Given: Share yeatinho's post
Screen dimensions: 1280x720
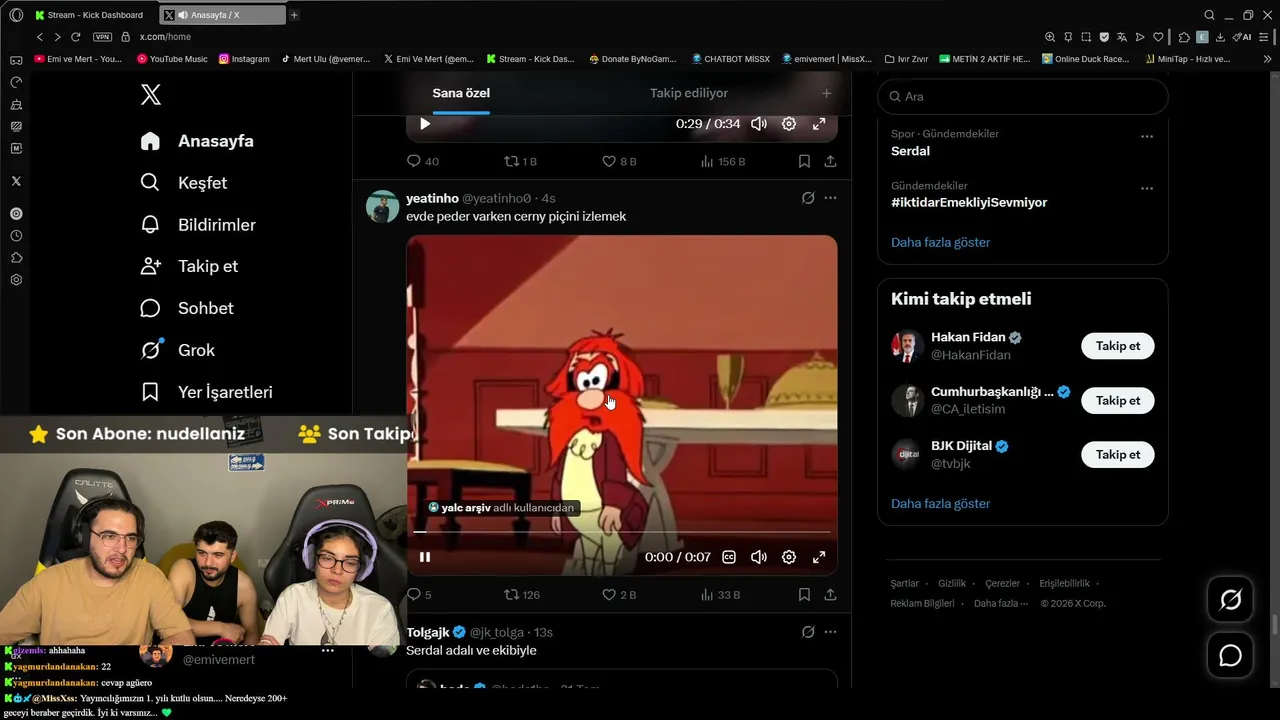Looking at the screenshot, I should pos(830,594).
